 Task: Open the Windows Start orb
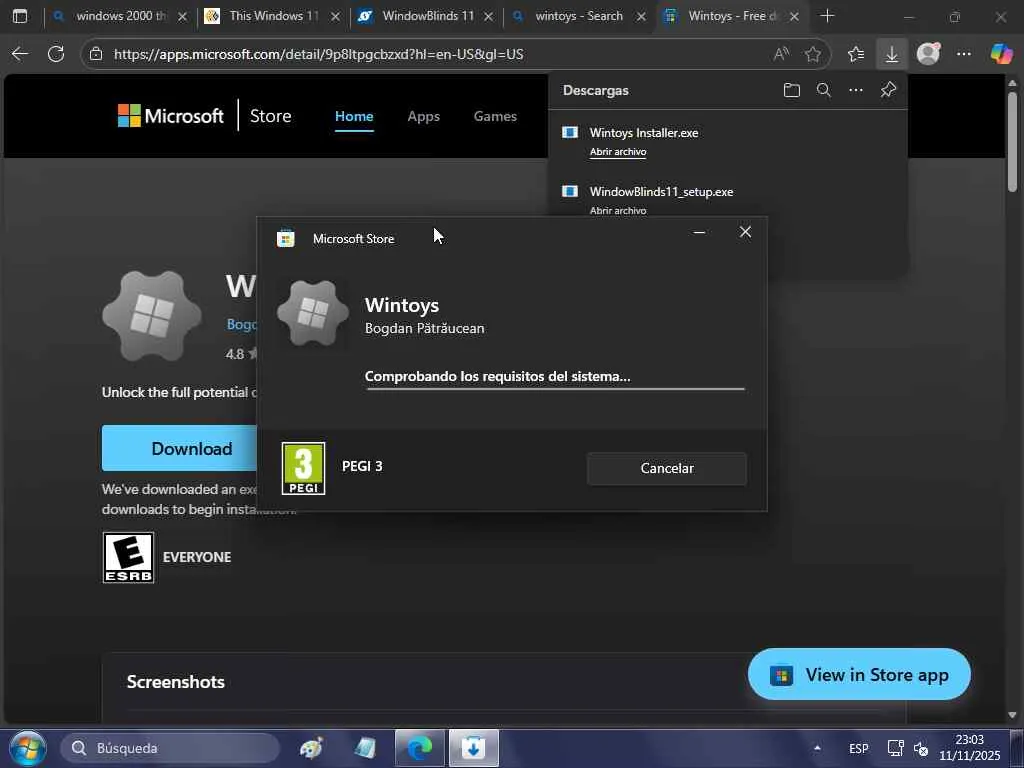click(x=27, y=748)
